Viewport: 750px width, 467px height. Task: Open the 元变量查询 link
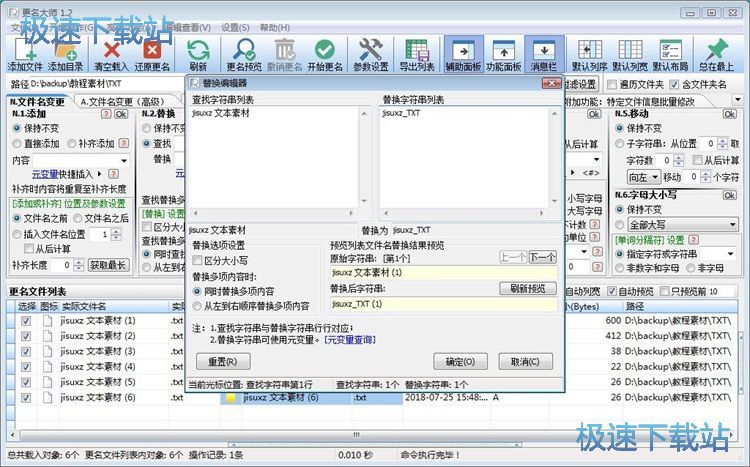click(350, 340)
